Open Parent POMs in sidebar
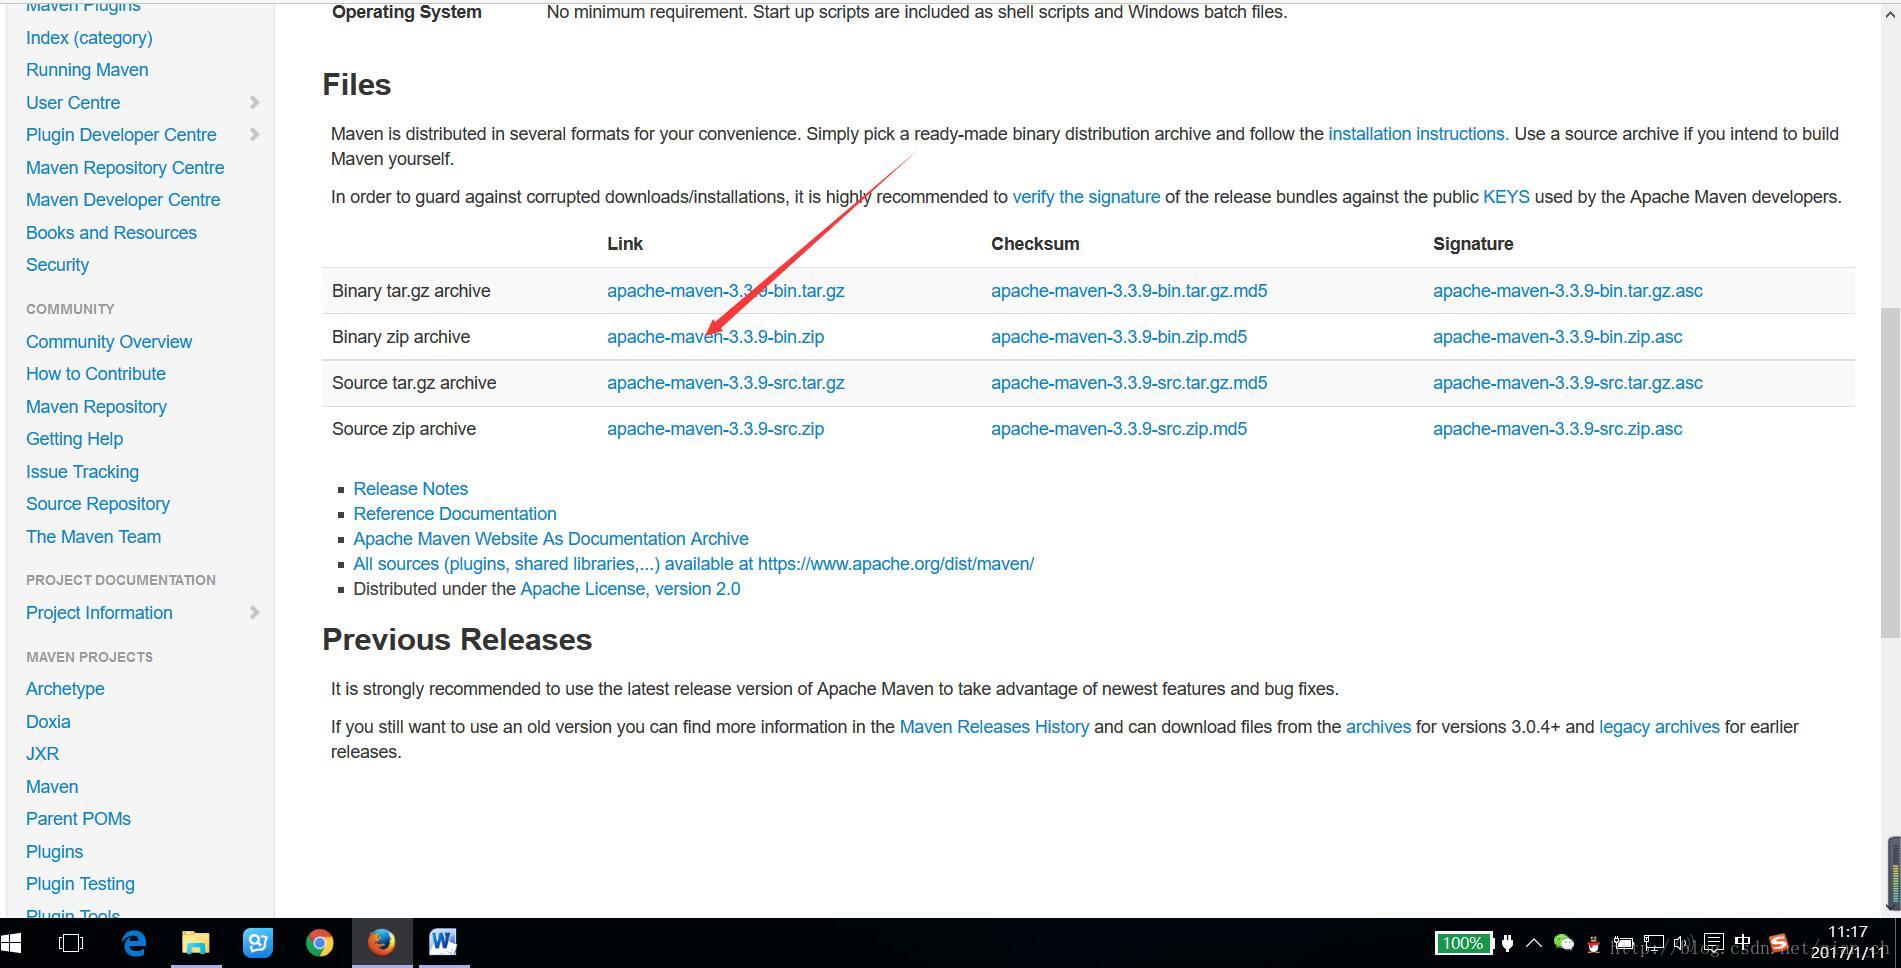The image size is (1901, 968). click(78, 819)
